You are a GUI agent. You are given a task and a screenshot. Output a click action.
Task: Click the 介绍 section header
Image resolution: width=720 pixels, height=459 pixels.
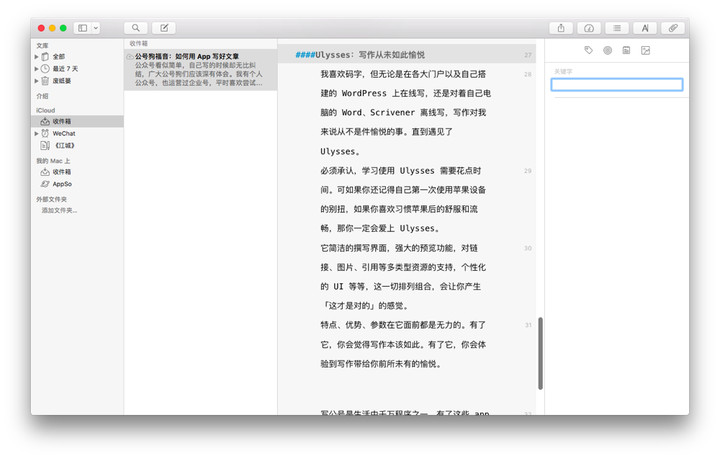click(x=42, y=96)
